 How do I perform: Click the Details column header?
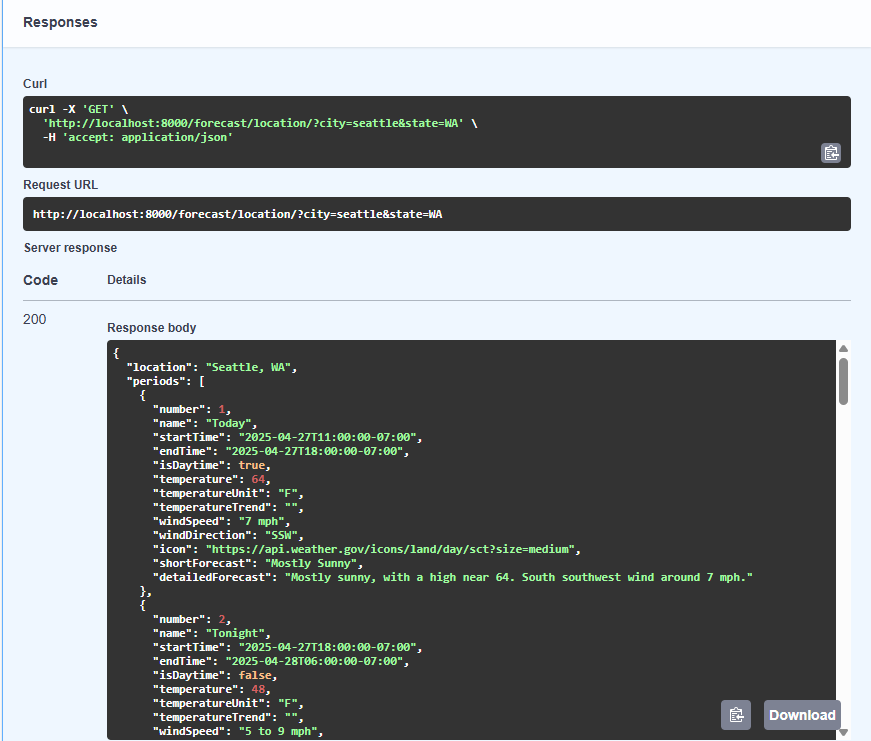[127, 280]
